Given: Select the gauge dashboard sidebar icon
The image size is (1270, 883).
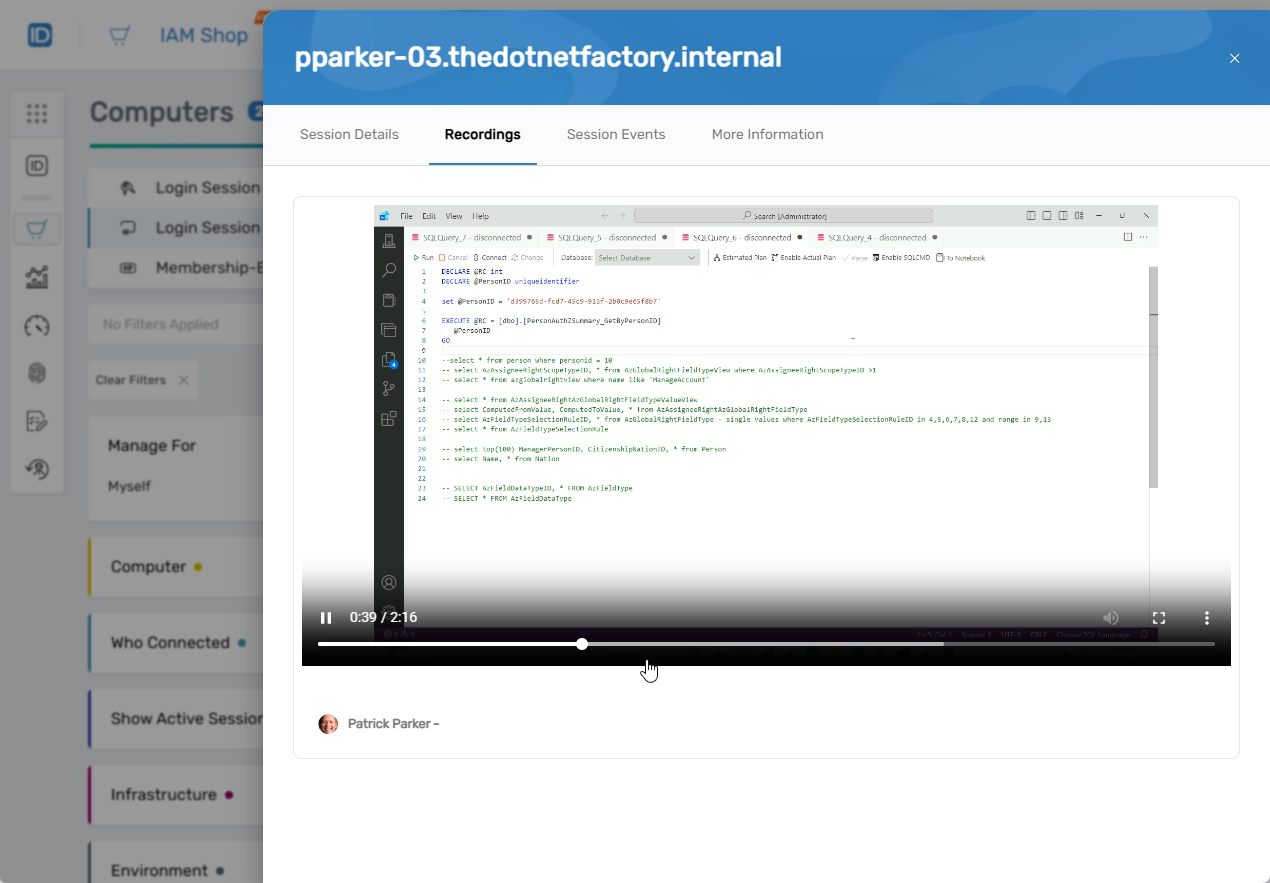Looking at the screenshot, I should (37, 326).
